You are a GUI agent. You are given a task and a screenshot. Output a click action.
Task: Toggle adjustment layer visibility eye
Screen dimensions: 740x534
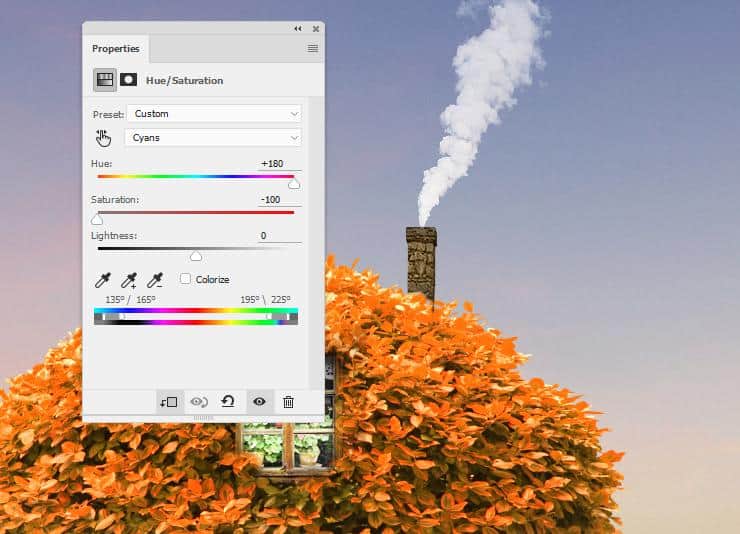coord(259,401)
